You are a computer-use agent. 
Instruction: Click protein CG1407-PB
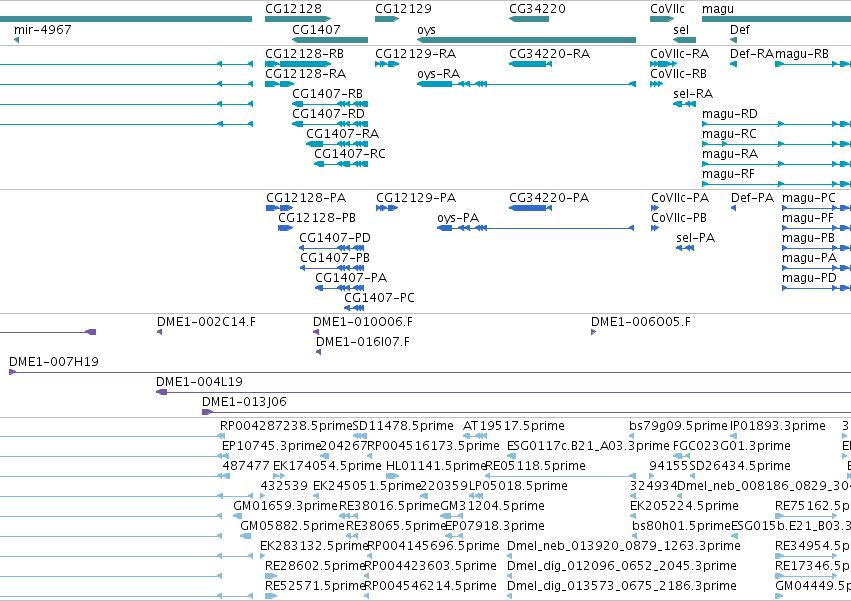(x=332, y=268)
